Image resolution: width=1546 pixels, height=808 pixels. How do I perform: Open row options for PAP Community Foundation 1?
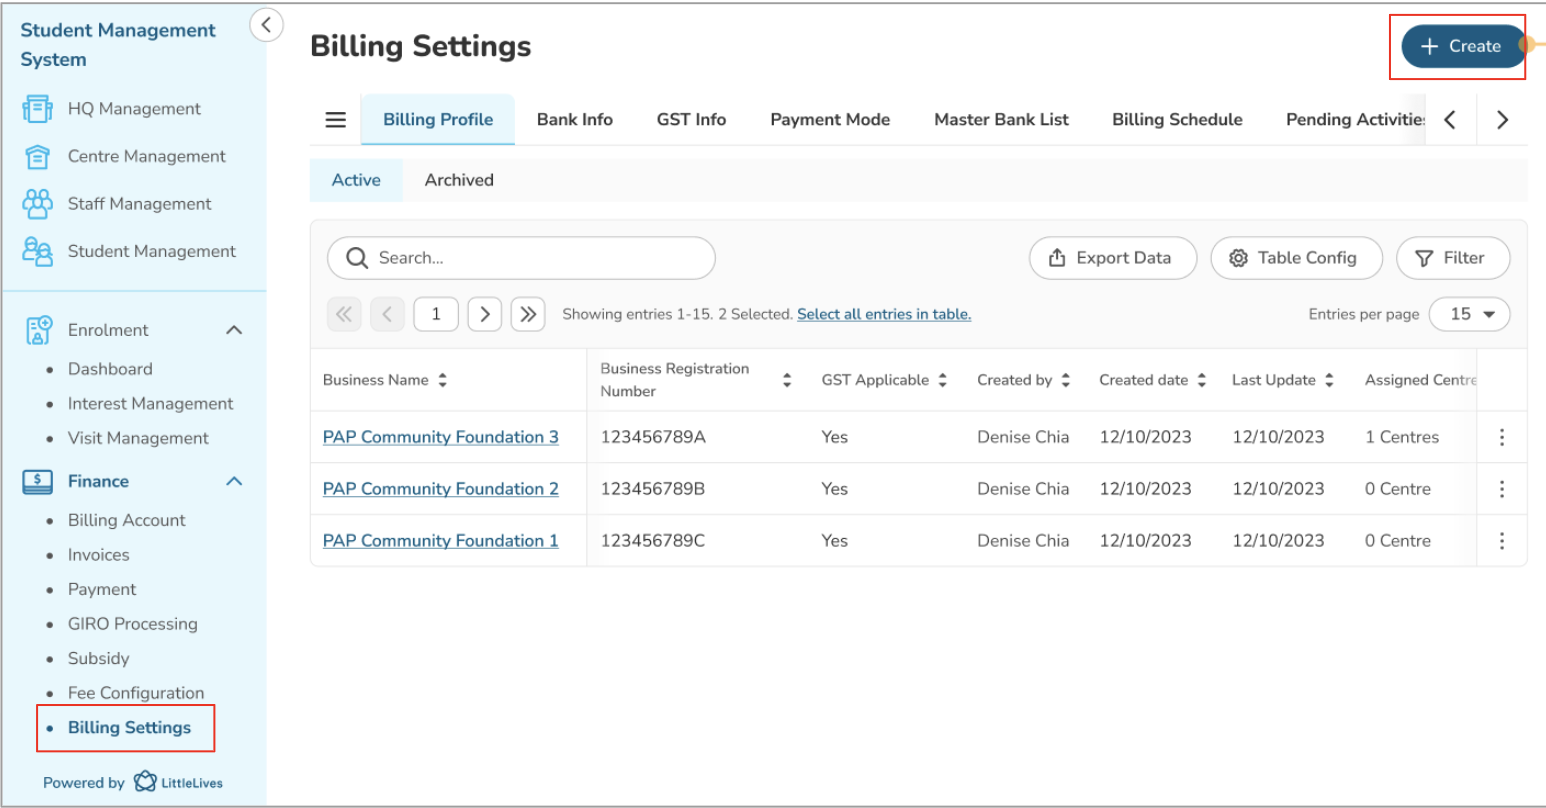pos(1501,541)
